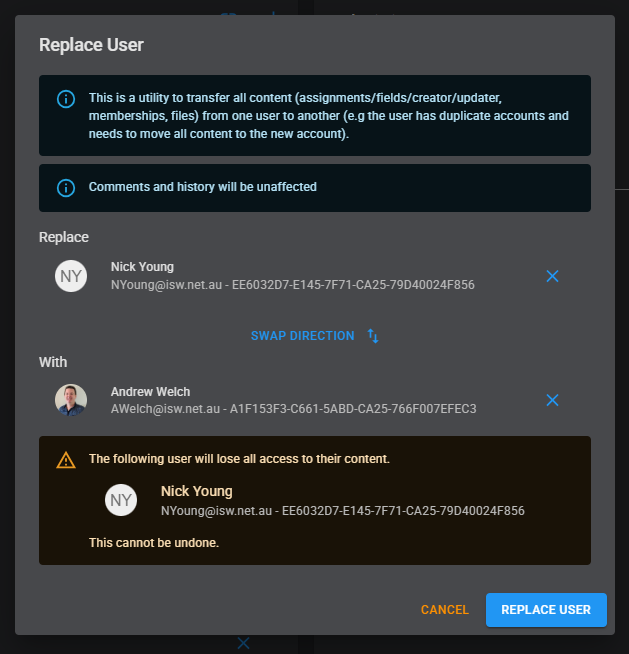This screenshot has width=629, height=654.
Task: Click the swap arrows icon
Action: pyautogui.click(x=373, y=336)
